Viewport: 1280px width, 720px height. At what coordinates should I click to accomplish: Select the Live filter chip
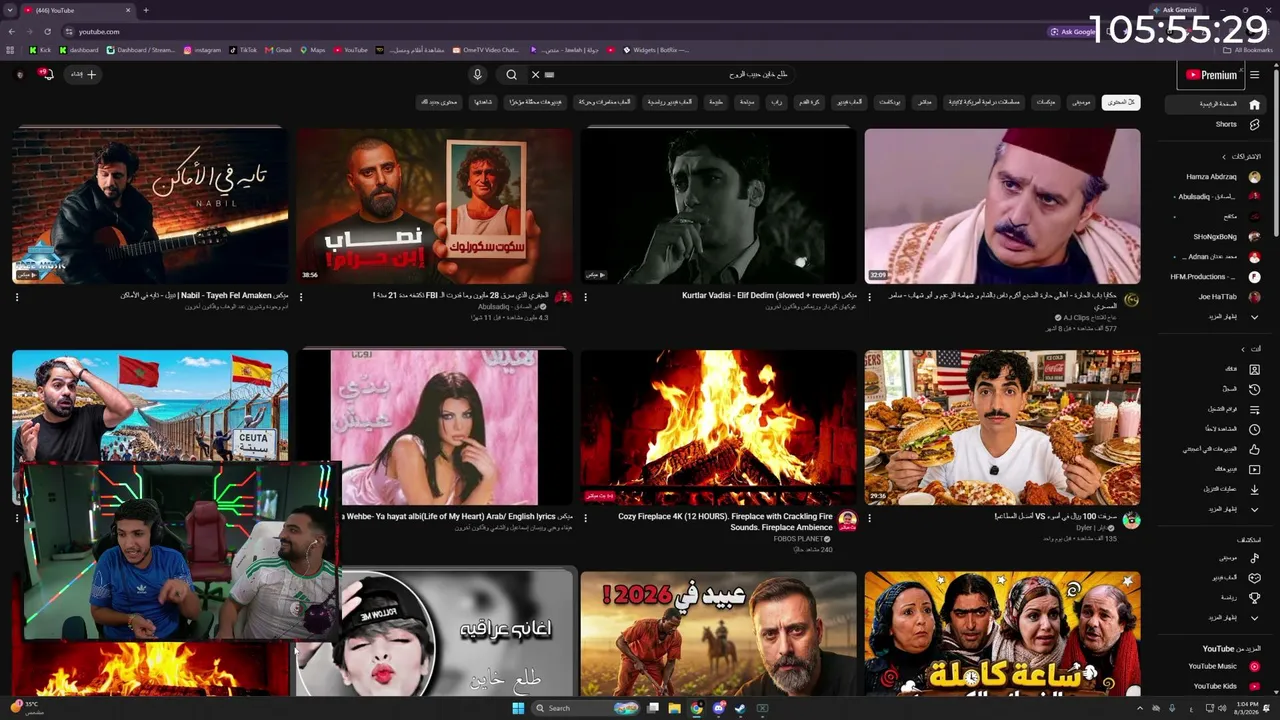tap(925, 102)
